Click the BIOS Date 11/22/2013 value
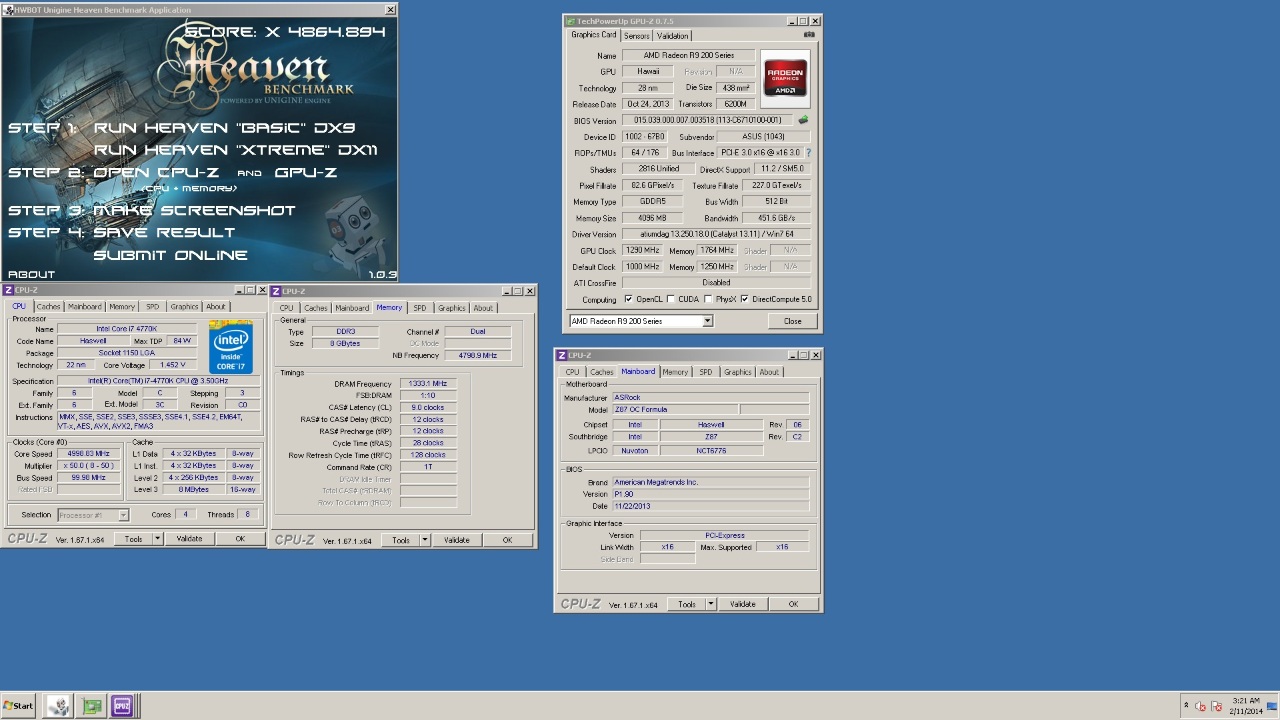 [710, 506]
